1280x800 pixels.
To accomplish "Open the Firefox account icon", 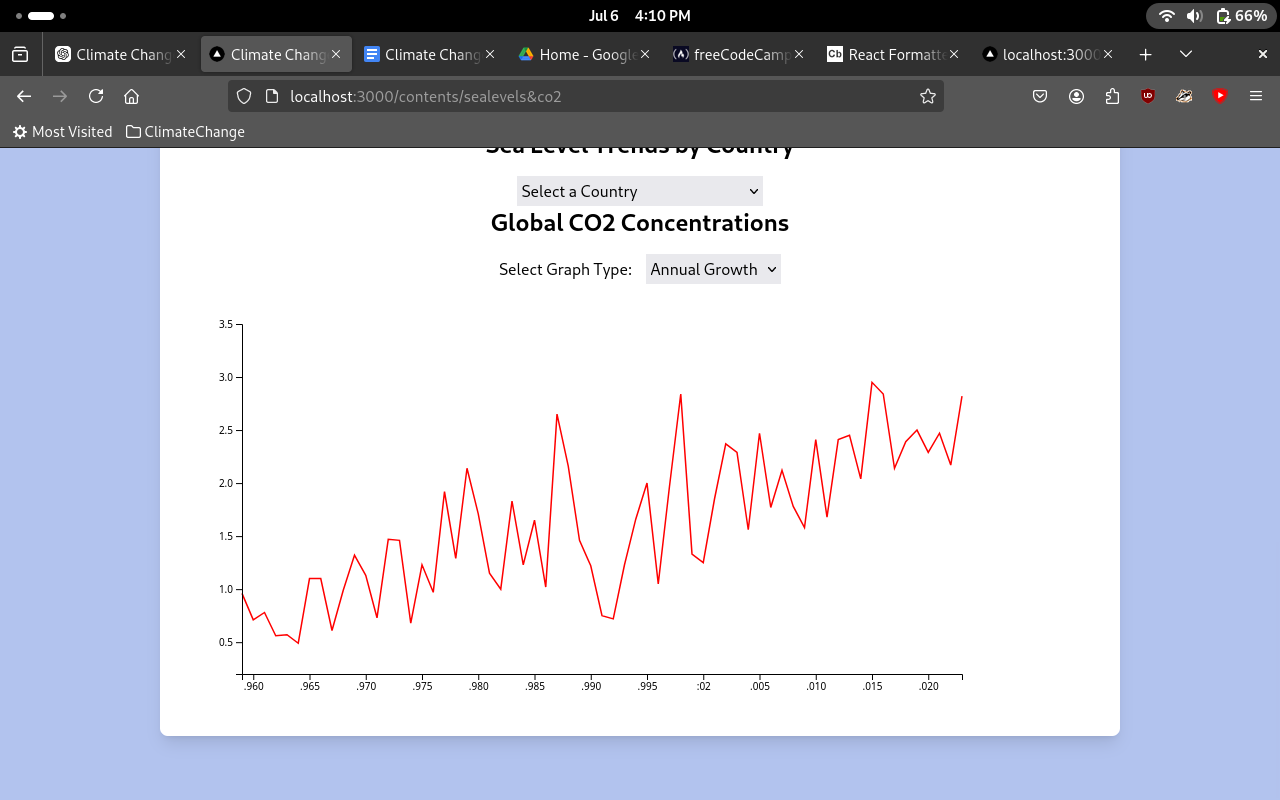I will 1076,96.
